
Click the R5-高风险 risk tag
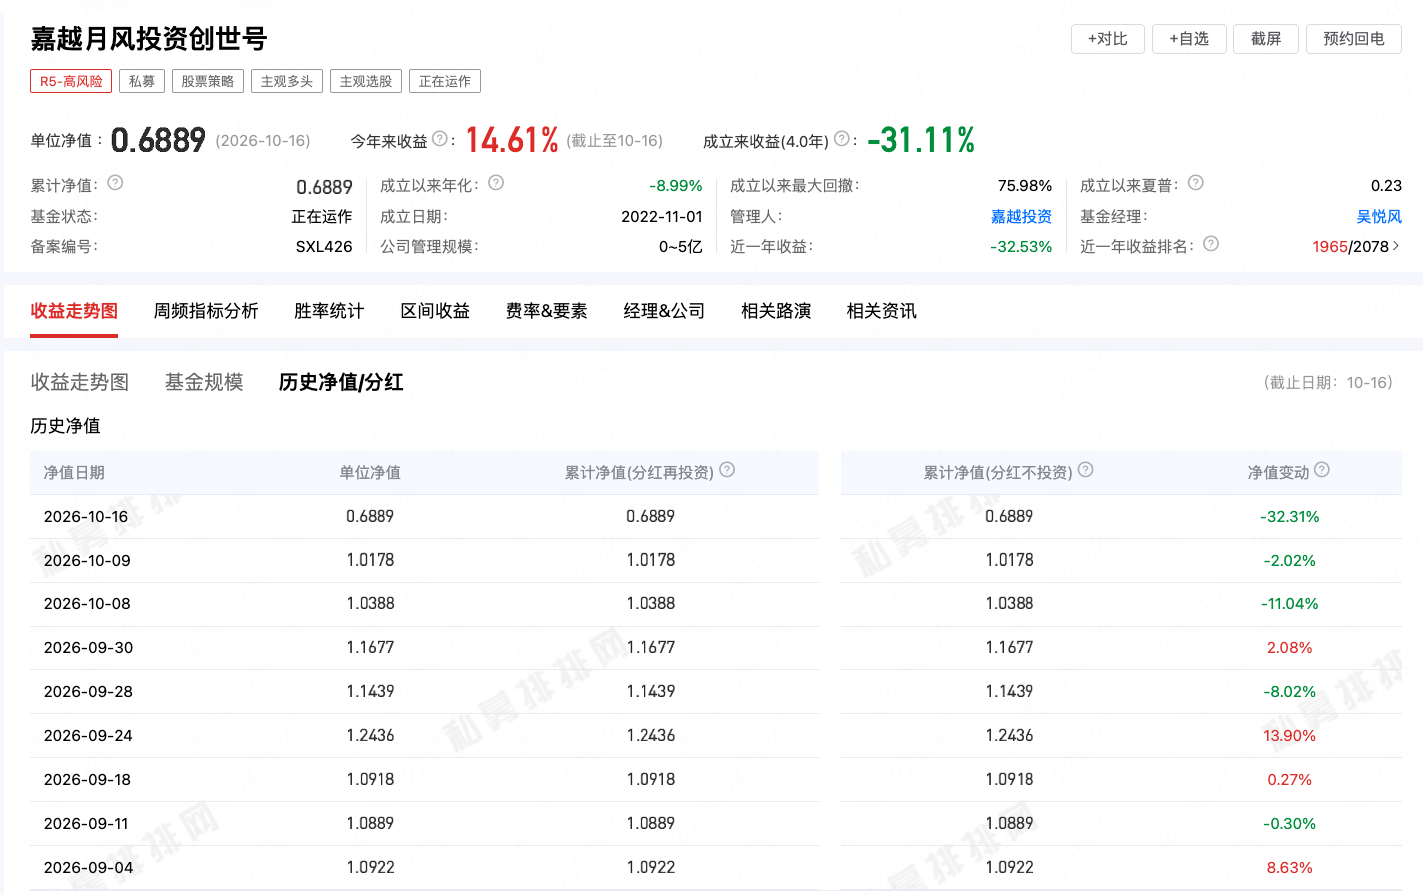tap(71, 81)
